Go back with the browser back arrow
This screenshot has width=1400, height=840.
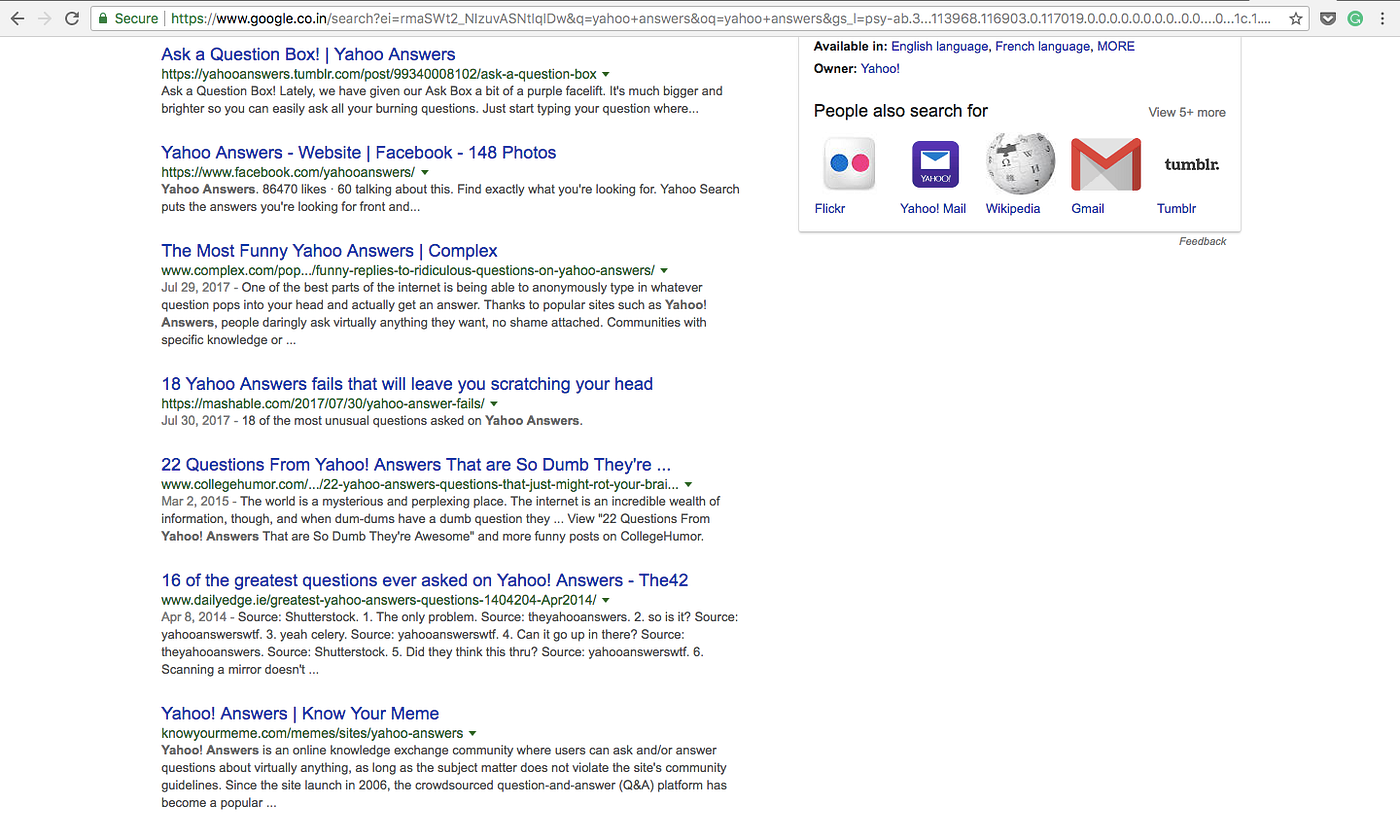(17, 18)
